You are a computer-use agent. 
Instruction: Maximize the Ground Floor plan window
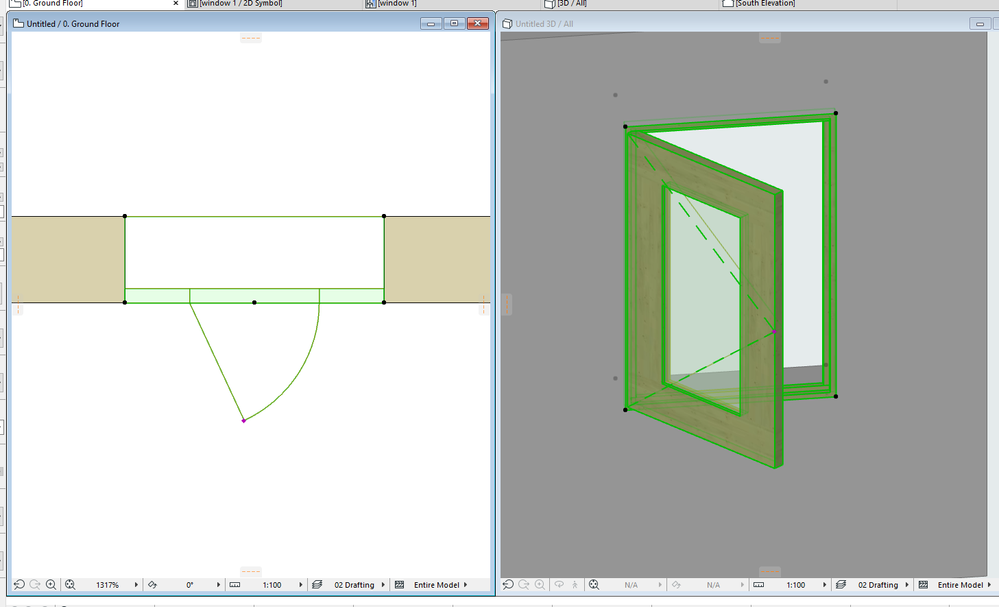[454, 24]
